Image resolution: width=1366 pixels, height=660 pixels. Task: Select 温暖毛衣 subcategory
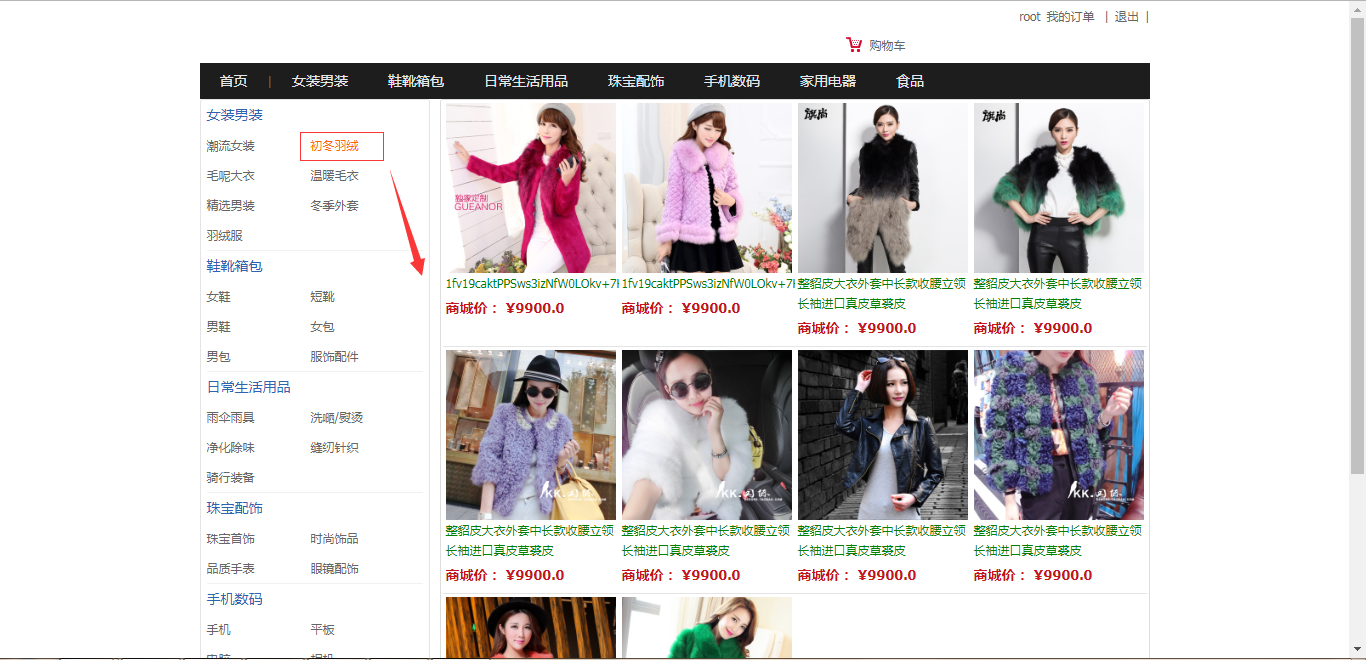pyautogui.click(x=334, y=176)
